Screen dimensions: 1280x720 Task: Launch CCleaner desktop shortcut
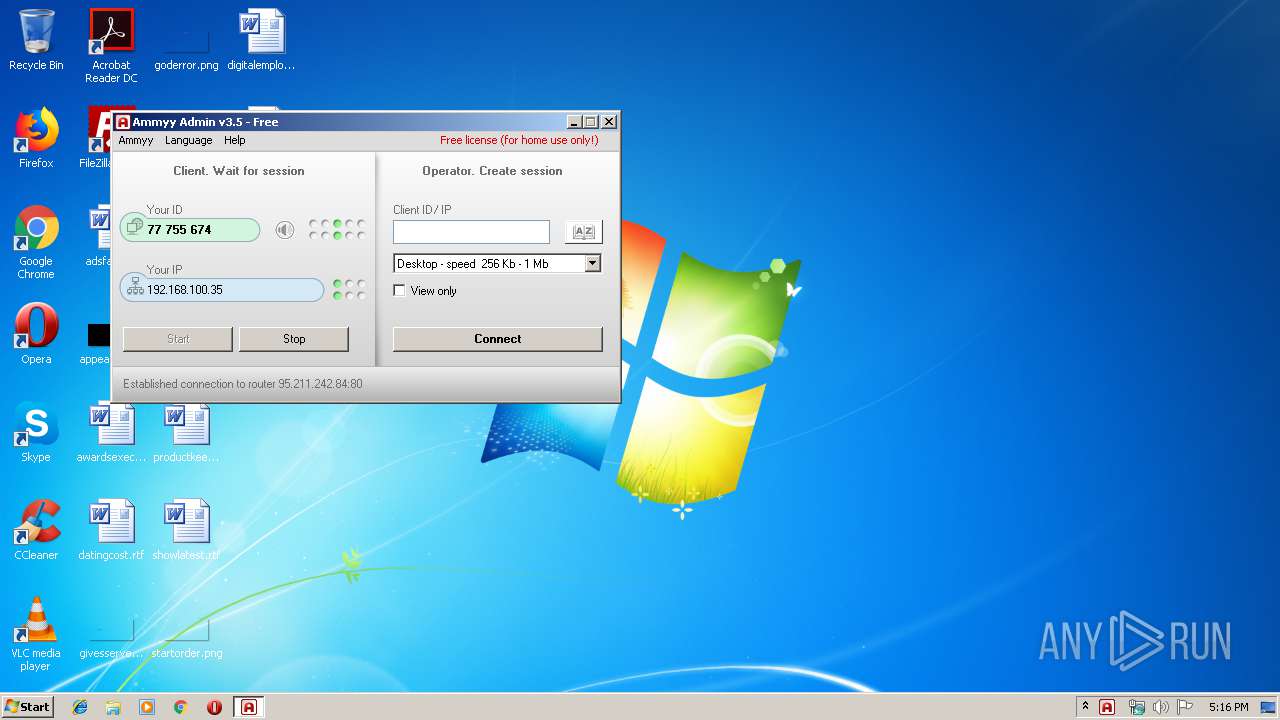click(36, 530)
